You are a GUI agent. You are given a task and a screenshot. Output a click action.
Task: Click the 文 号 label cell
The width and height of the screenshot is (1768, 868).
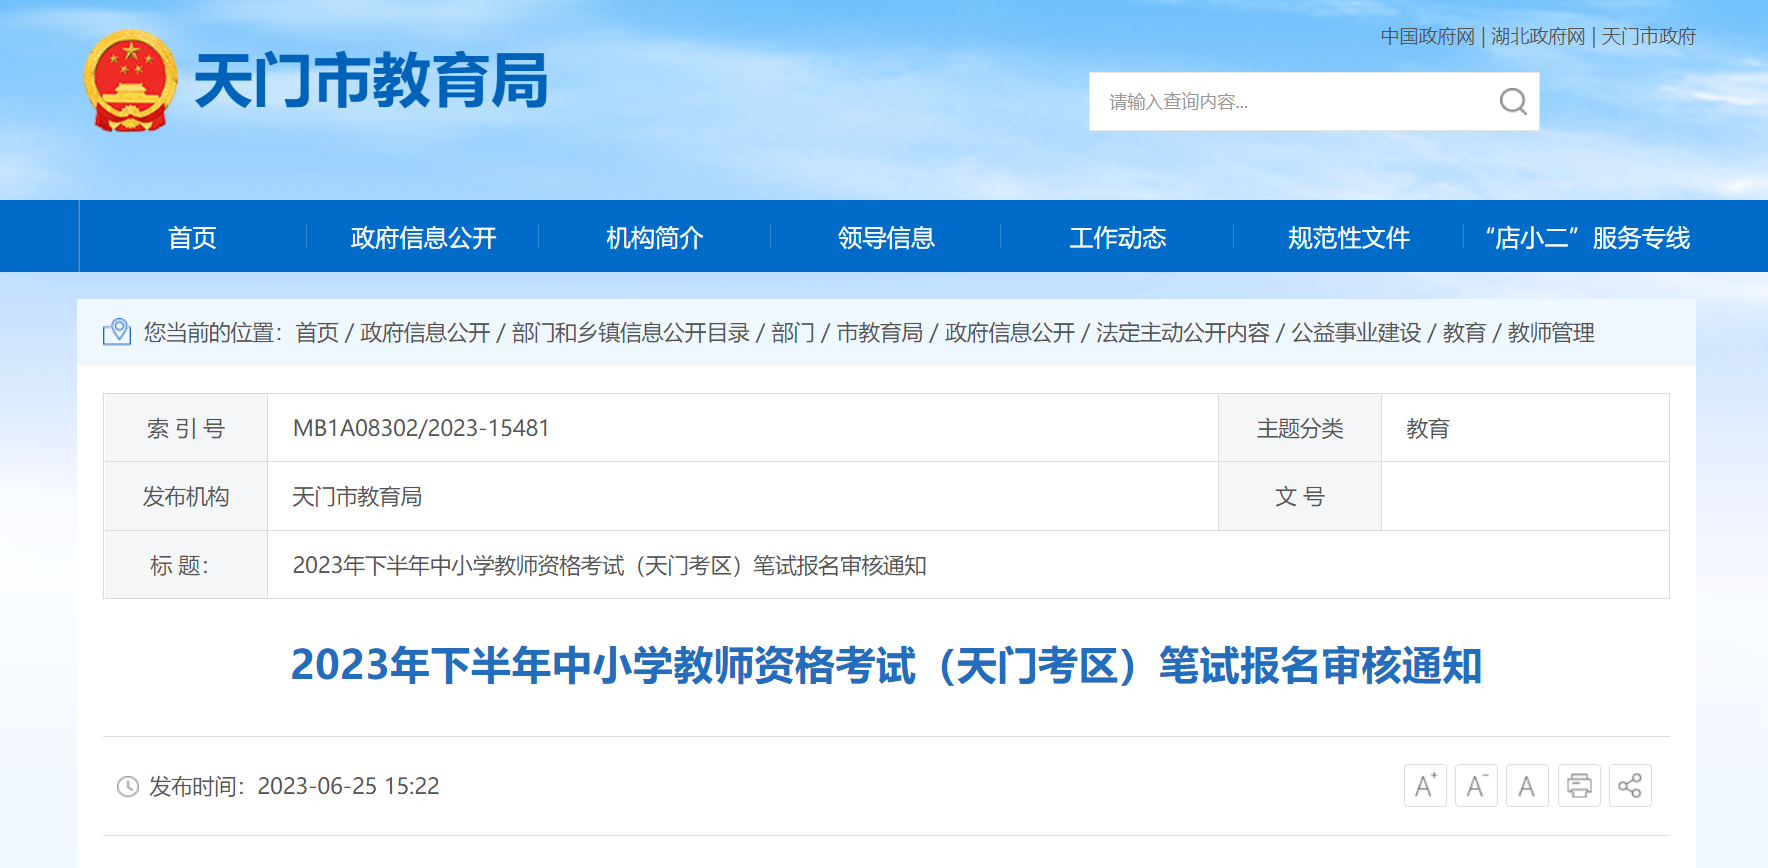pyautogui.click(x=1300, y=496)
